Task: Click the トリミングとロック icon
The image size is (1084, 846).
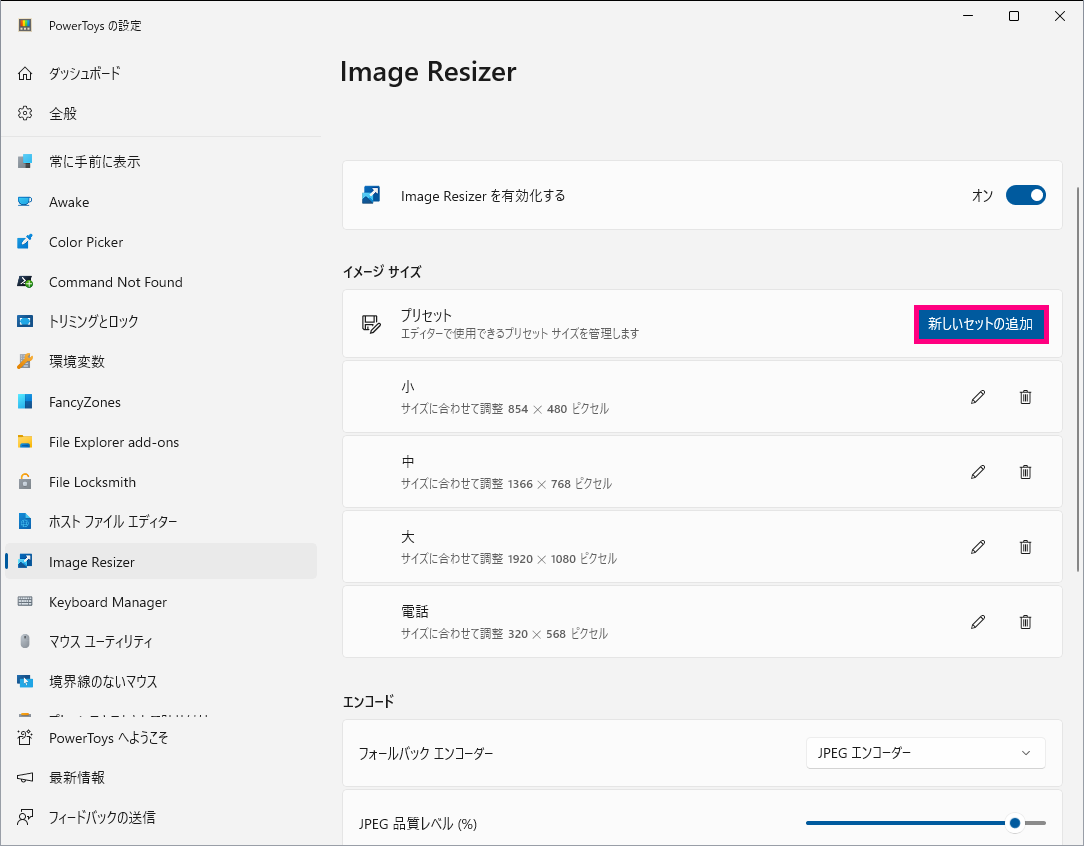Action: coord(25,321)
